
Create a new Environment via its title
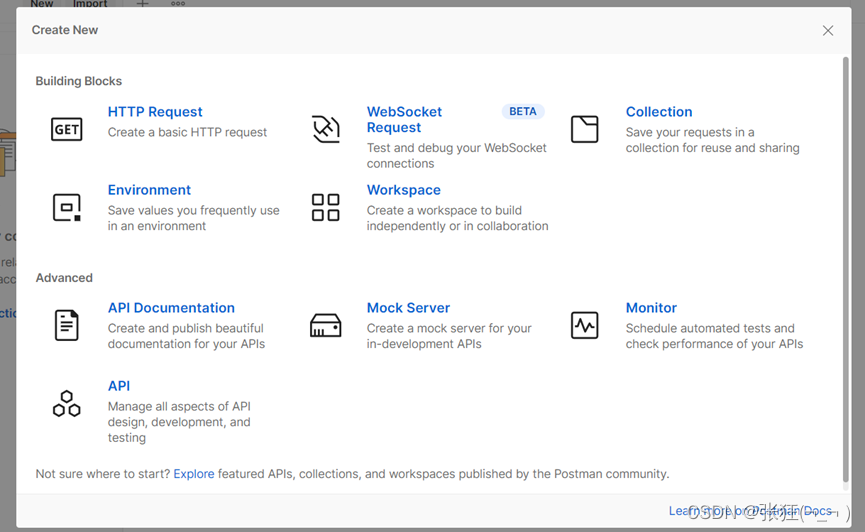pos(149,190)
